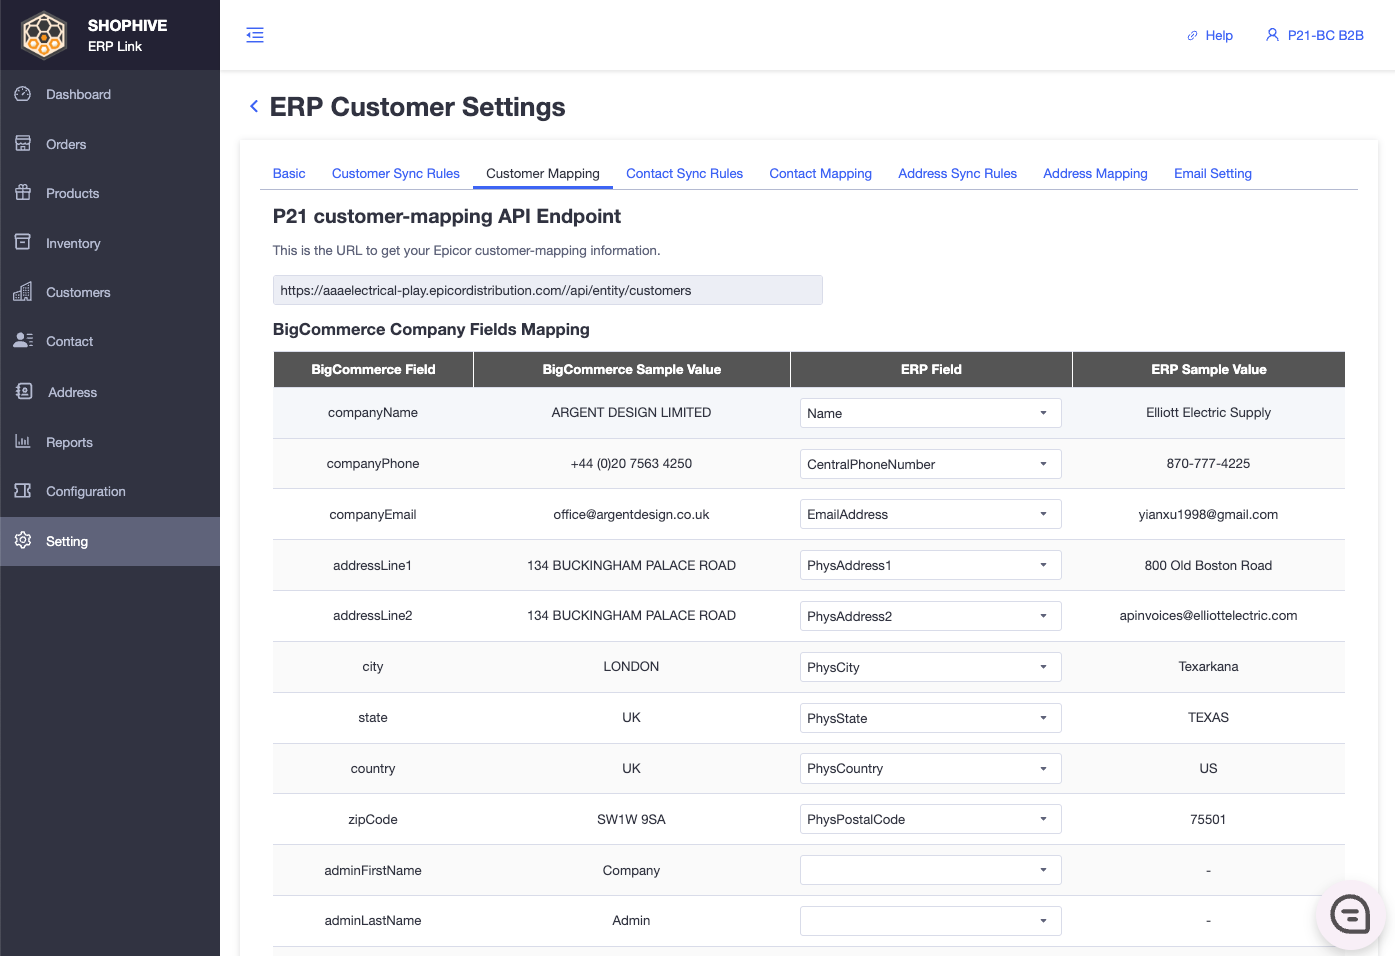Open the PhysState dropdown

[930, 718]
